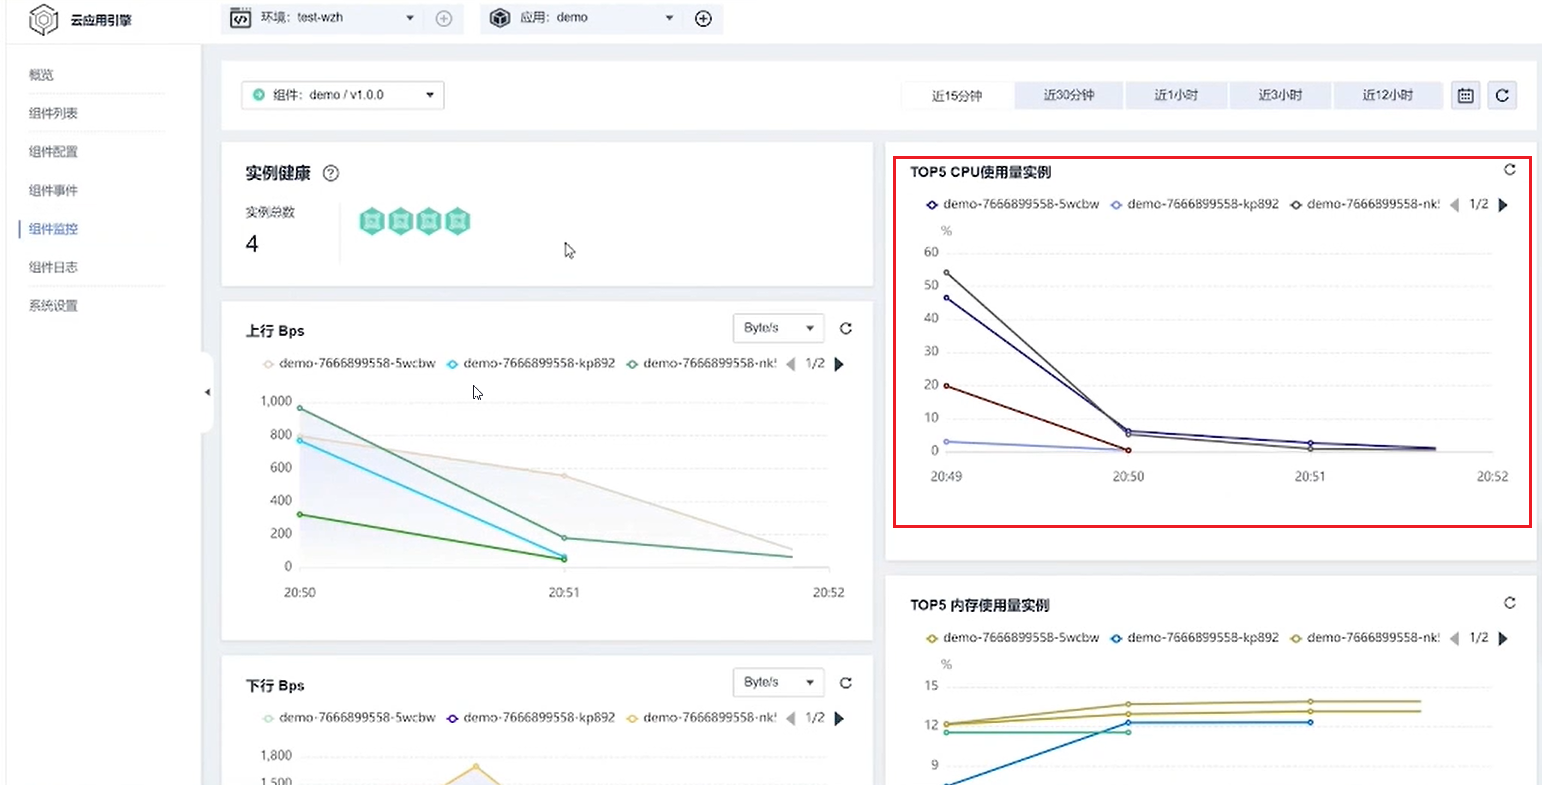The width and height of the screenshot is (1542, 785).
Task: Click the 云应用引擎 logo icon
Action: click(44, 19)
